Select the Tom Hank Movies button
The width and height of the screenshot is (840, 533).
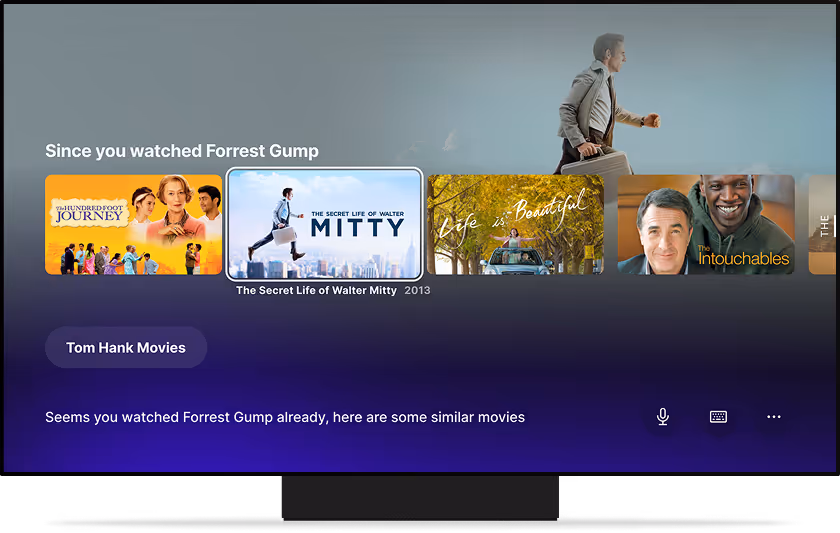click(x=126, y=347)
